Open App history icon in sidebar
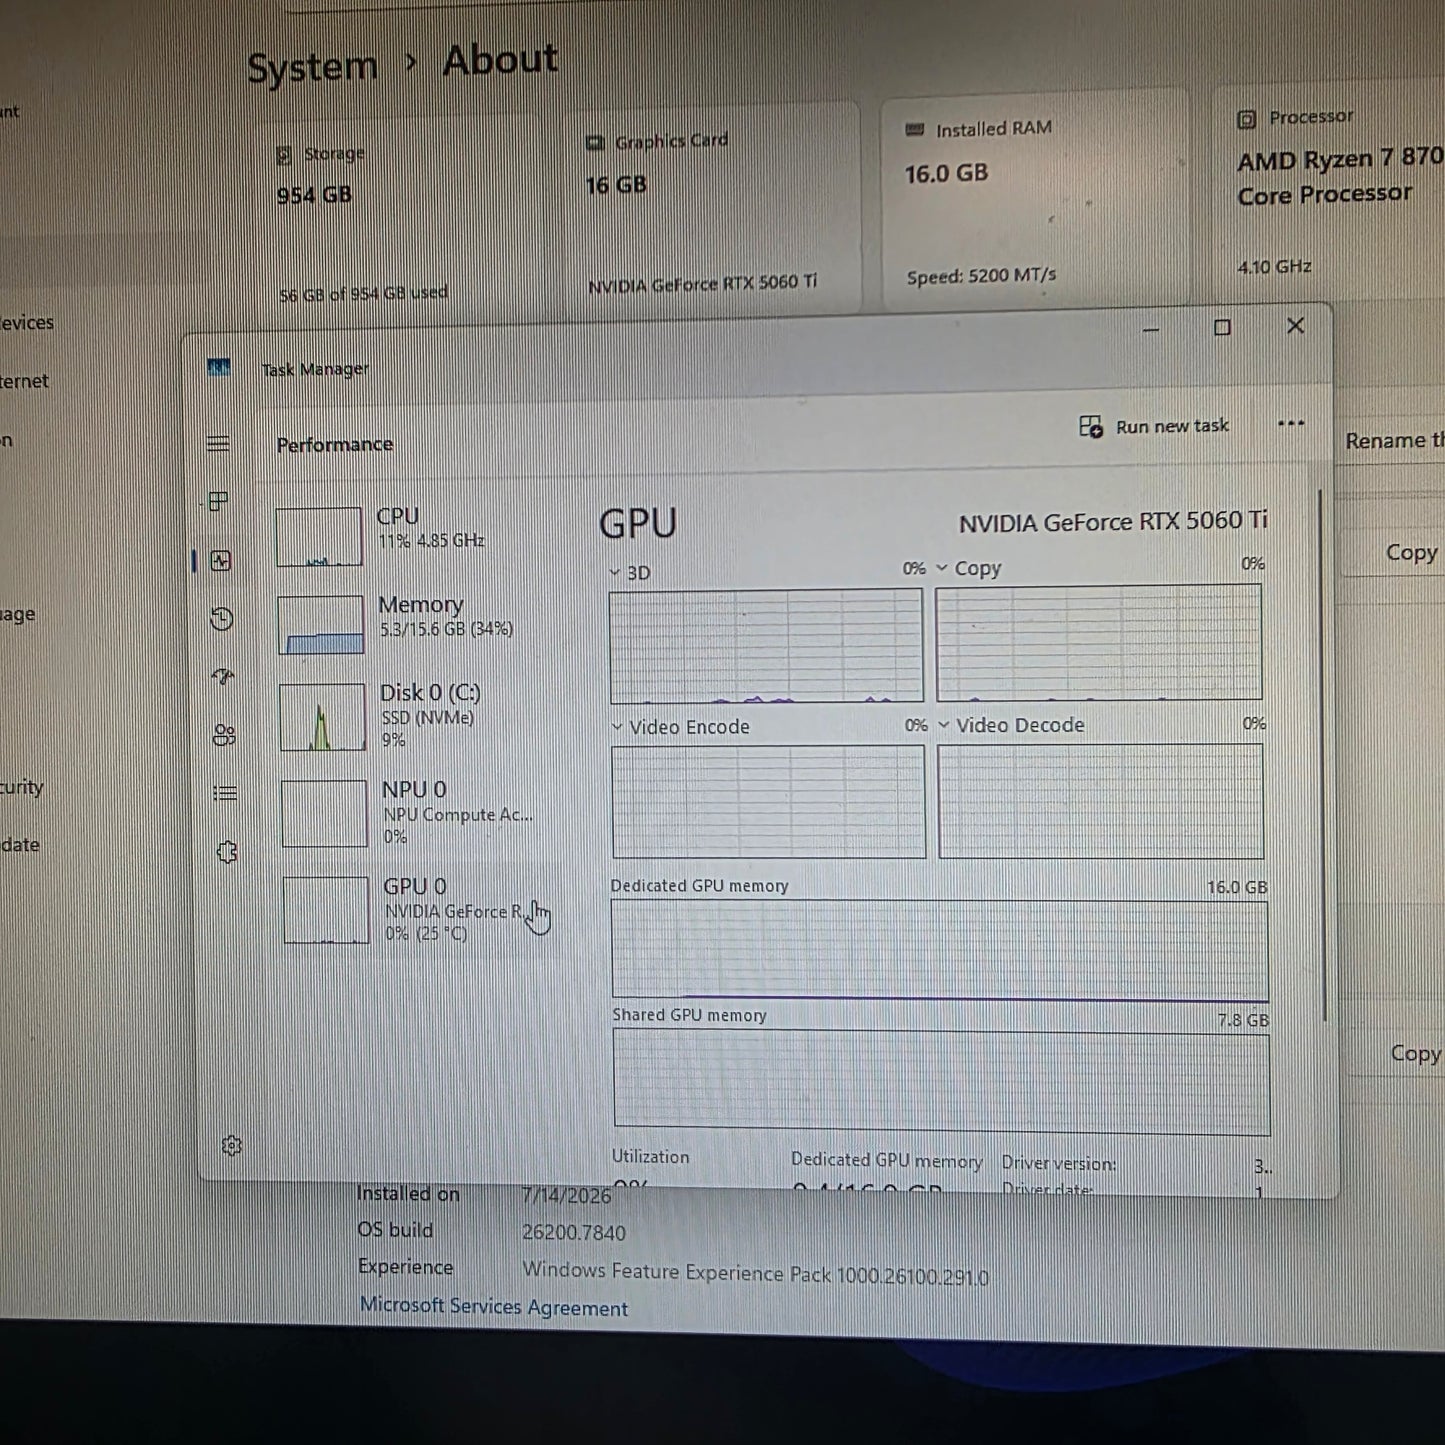 click(x=222, y=620)
